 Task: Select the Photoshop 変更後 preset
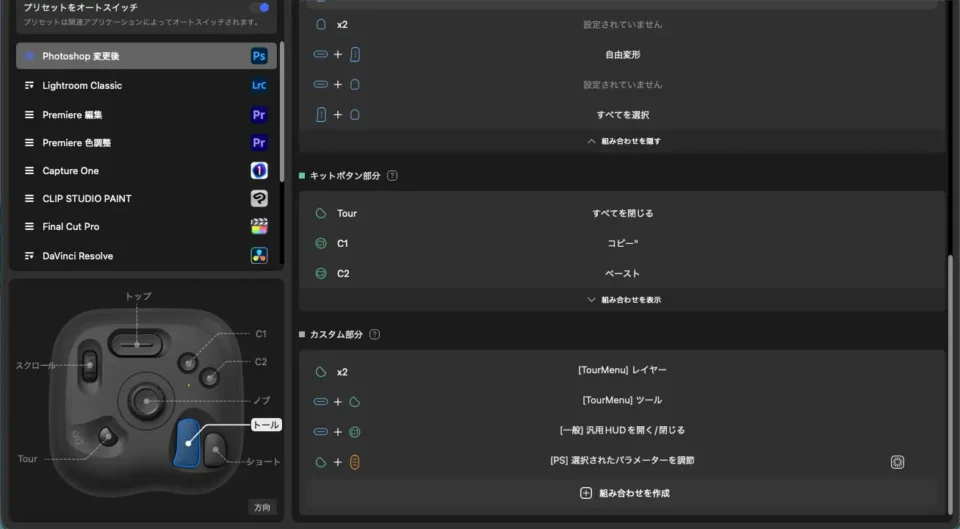[x=146, y=56]
